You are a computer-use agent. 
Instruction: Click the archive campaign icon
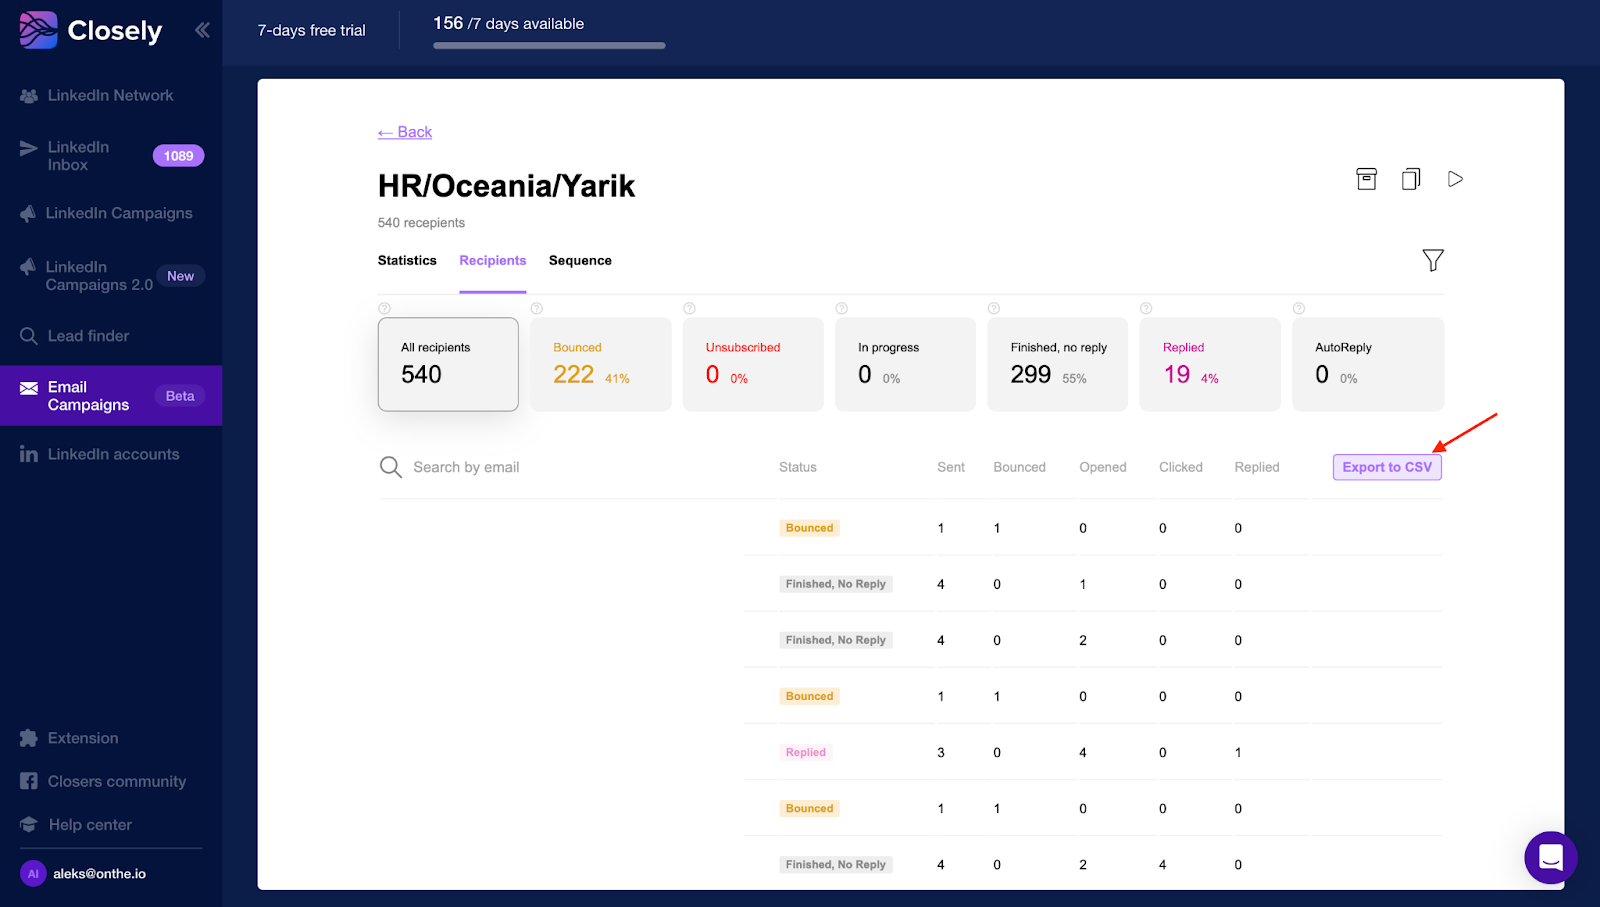click(1366, 179)
